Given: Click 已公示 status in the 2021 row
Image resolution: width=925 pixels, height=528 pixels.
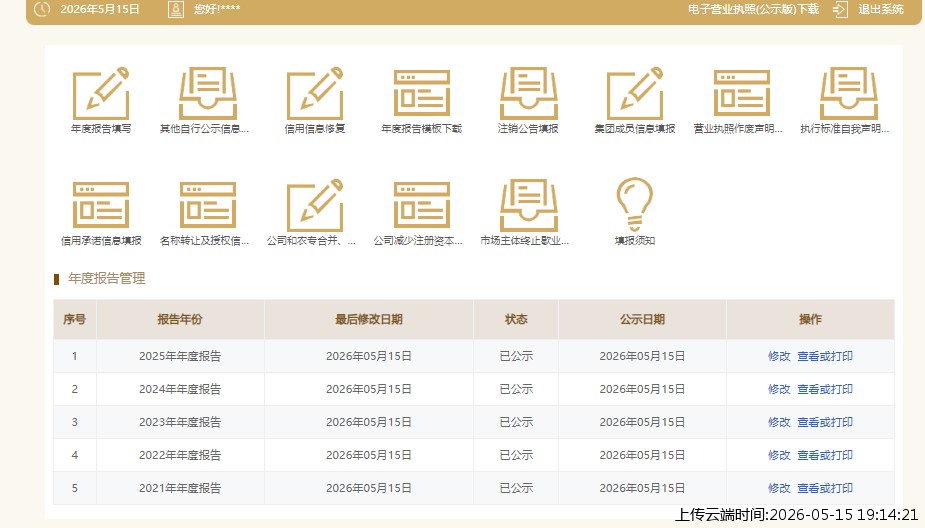Looking at the screenshot, I should coord(516,488).
